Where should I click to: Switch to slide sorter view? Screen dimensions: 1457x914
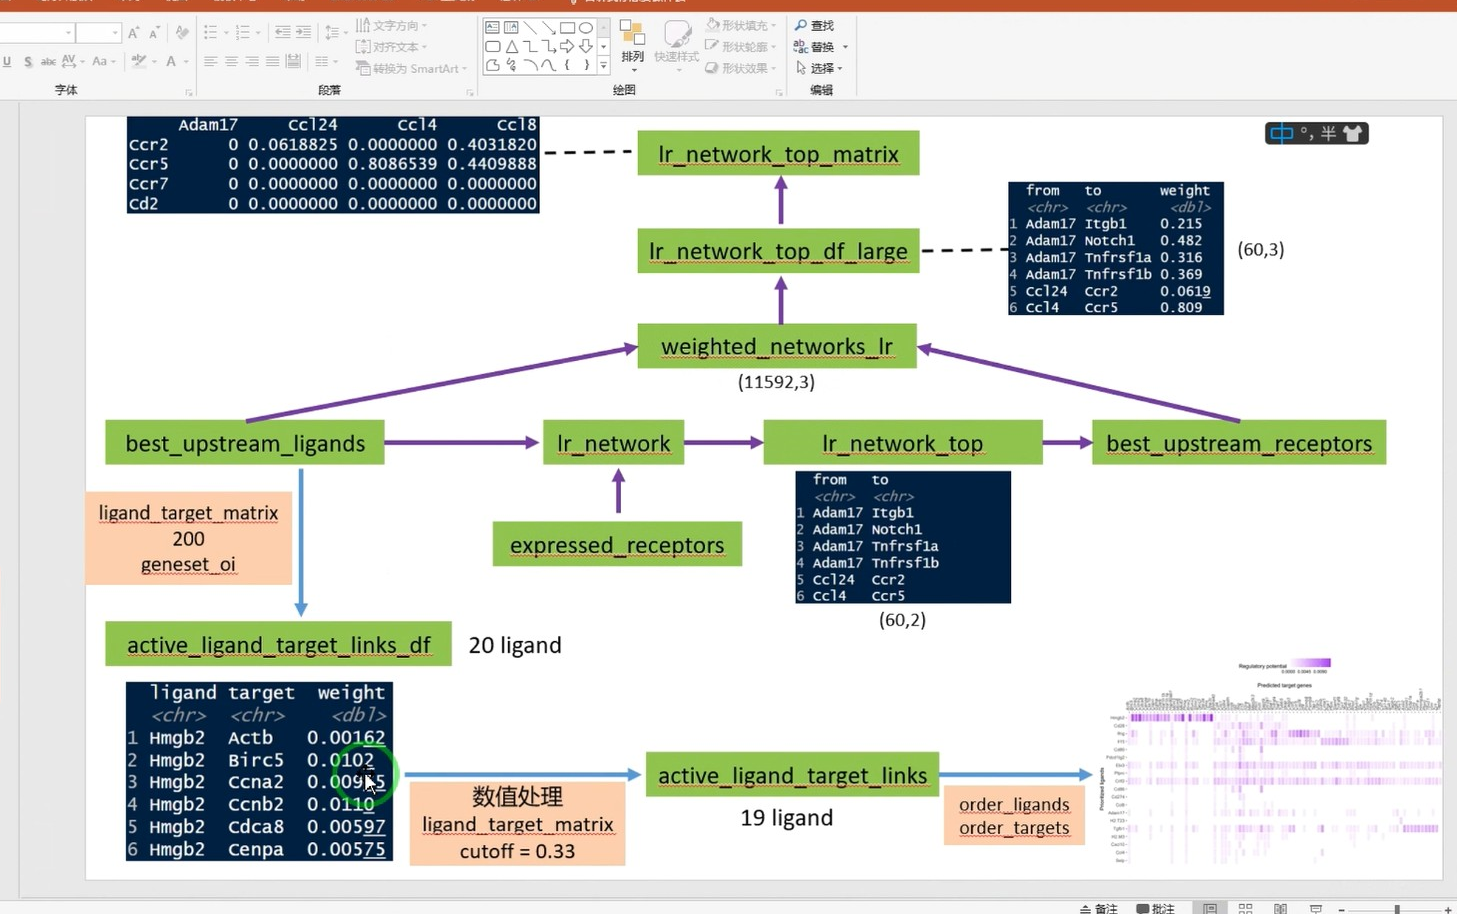point(1245,908)
